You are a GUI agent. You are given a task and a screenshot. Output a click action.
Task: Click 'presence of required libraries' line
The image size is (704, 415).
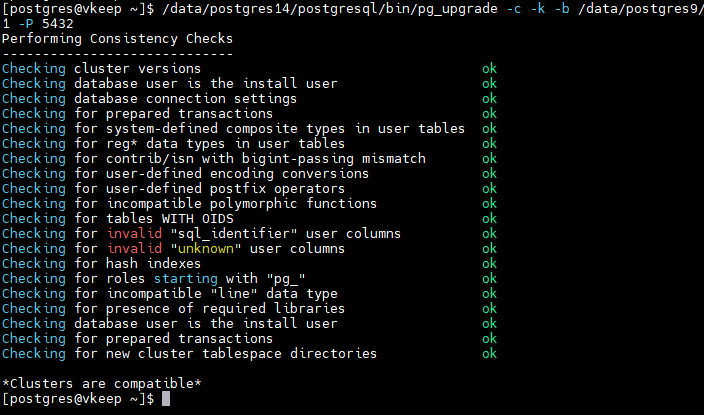[173, 309]
